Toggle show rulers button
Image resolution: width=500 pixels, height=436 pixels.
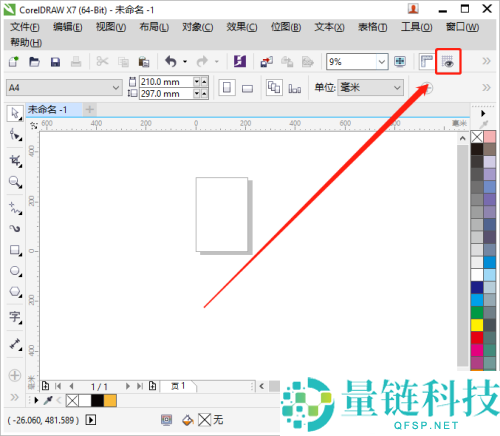(426, 62)
